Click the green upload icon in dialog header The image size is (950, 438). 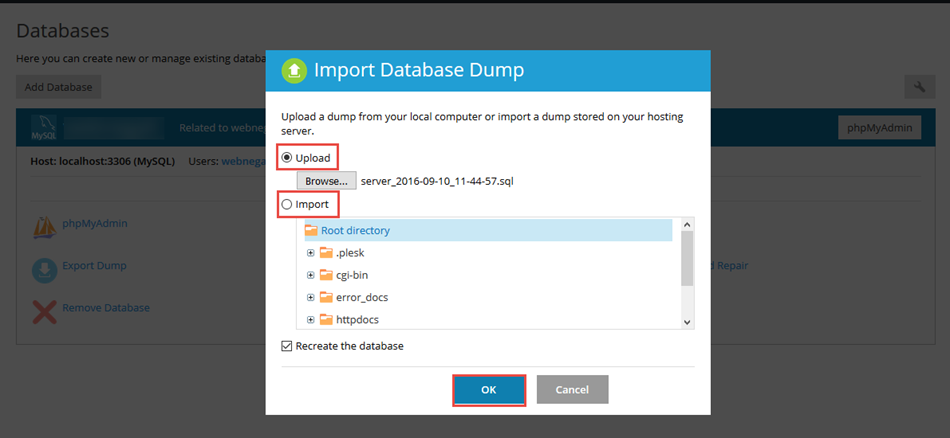(294, 71)
